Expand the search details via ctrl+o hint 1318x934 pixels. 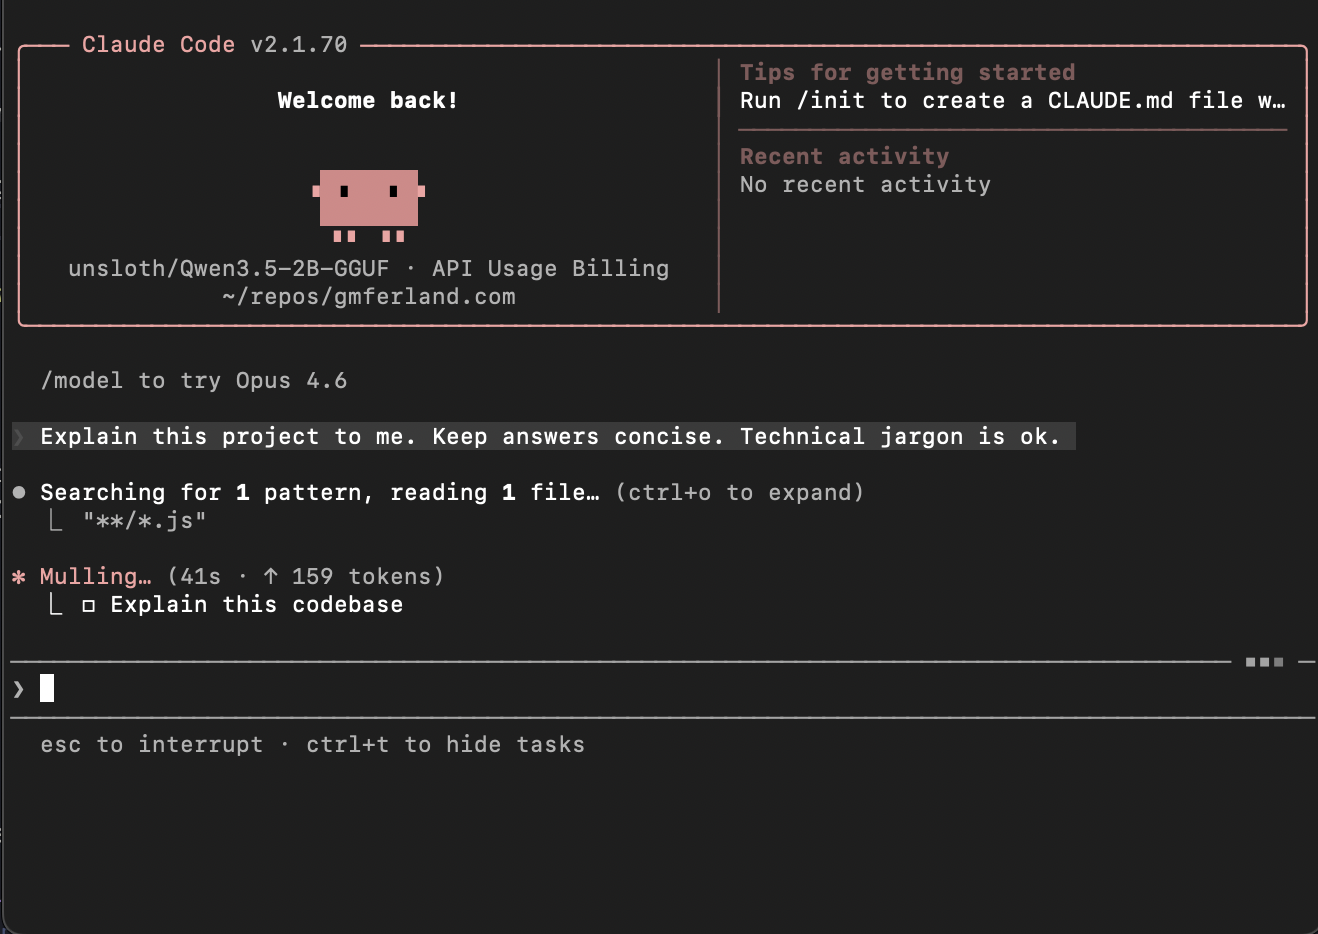click(x=739, y=493)
